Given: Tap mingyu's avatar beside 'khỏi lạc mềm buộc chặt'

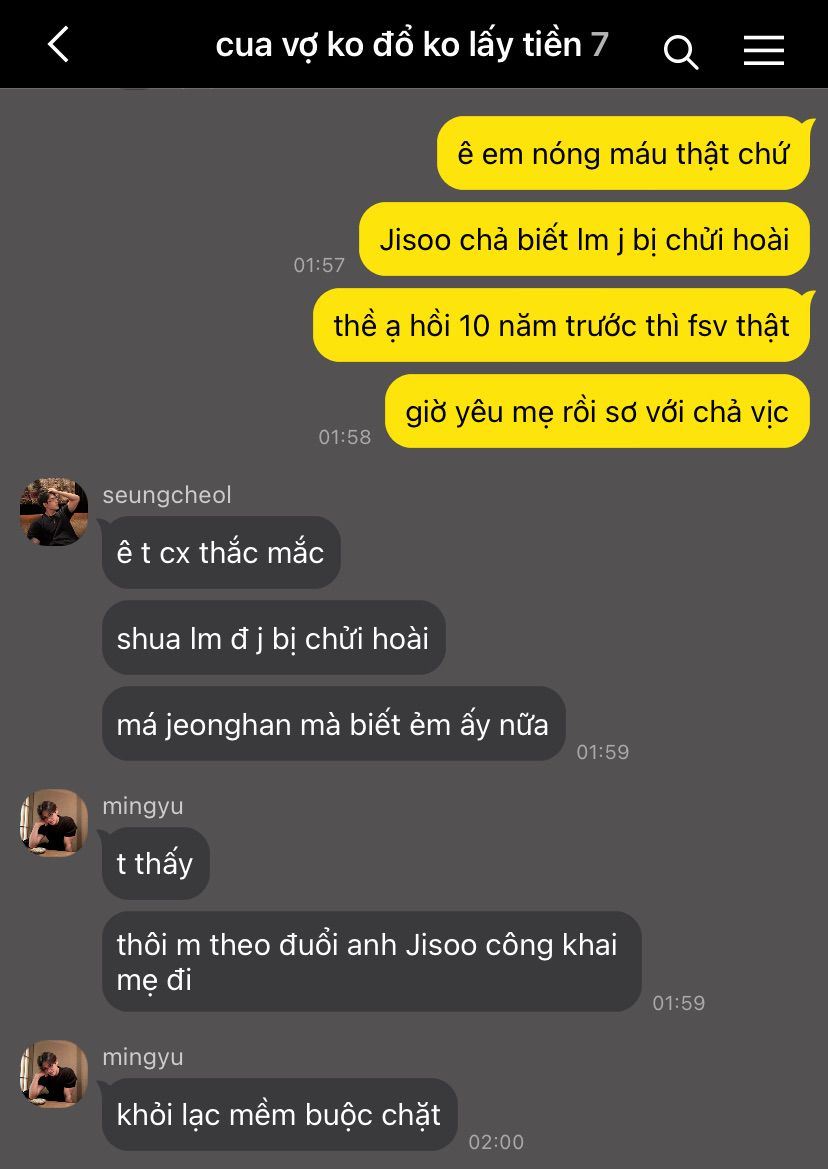Looking at the screenshot, I should [54, 1074].
